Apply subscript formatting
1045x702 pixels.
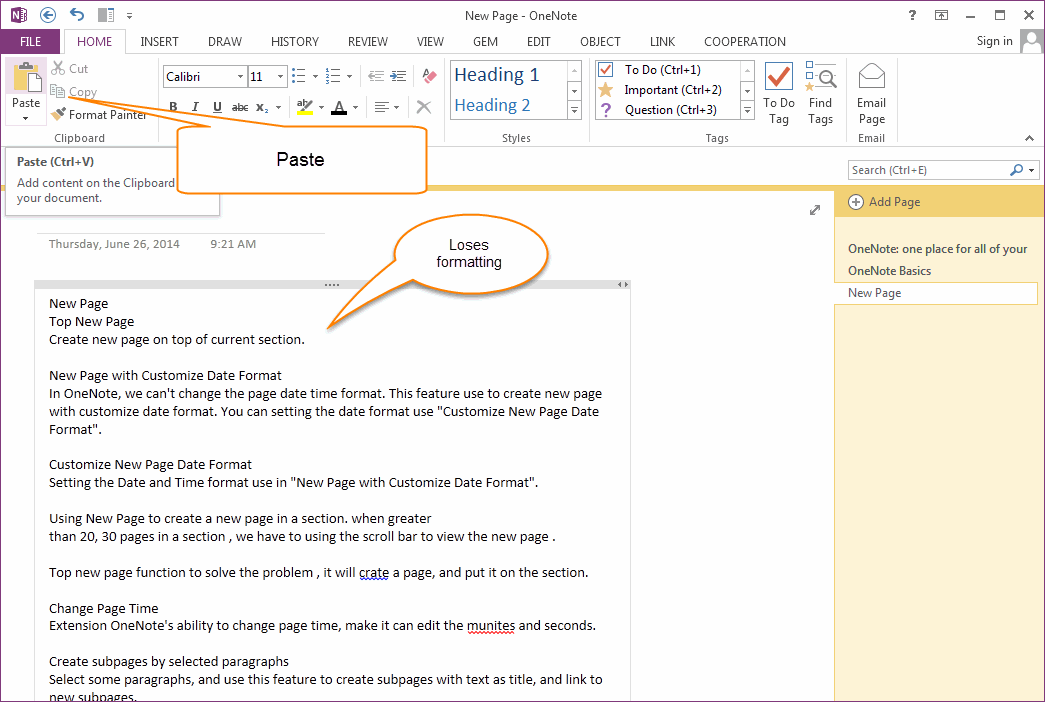pyautogui.click(x=262, y=107)
